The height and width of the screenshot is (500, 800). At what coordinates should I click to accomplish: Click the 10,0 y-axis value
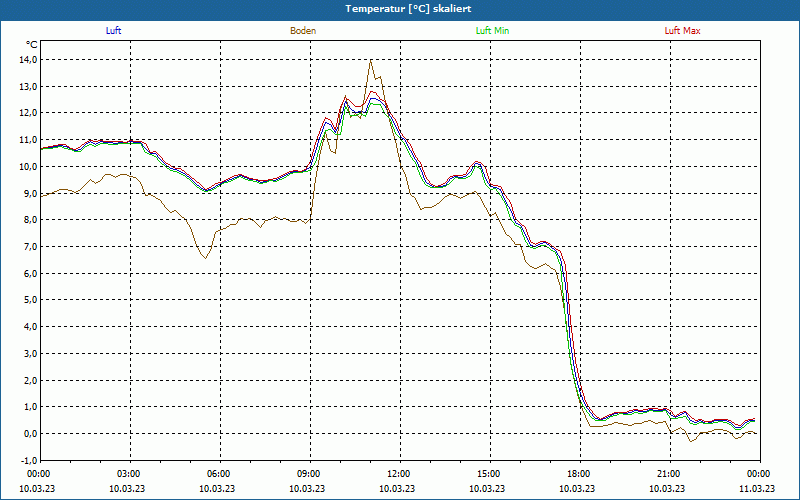(x=29, y=167)
